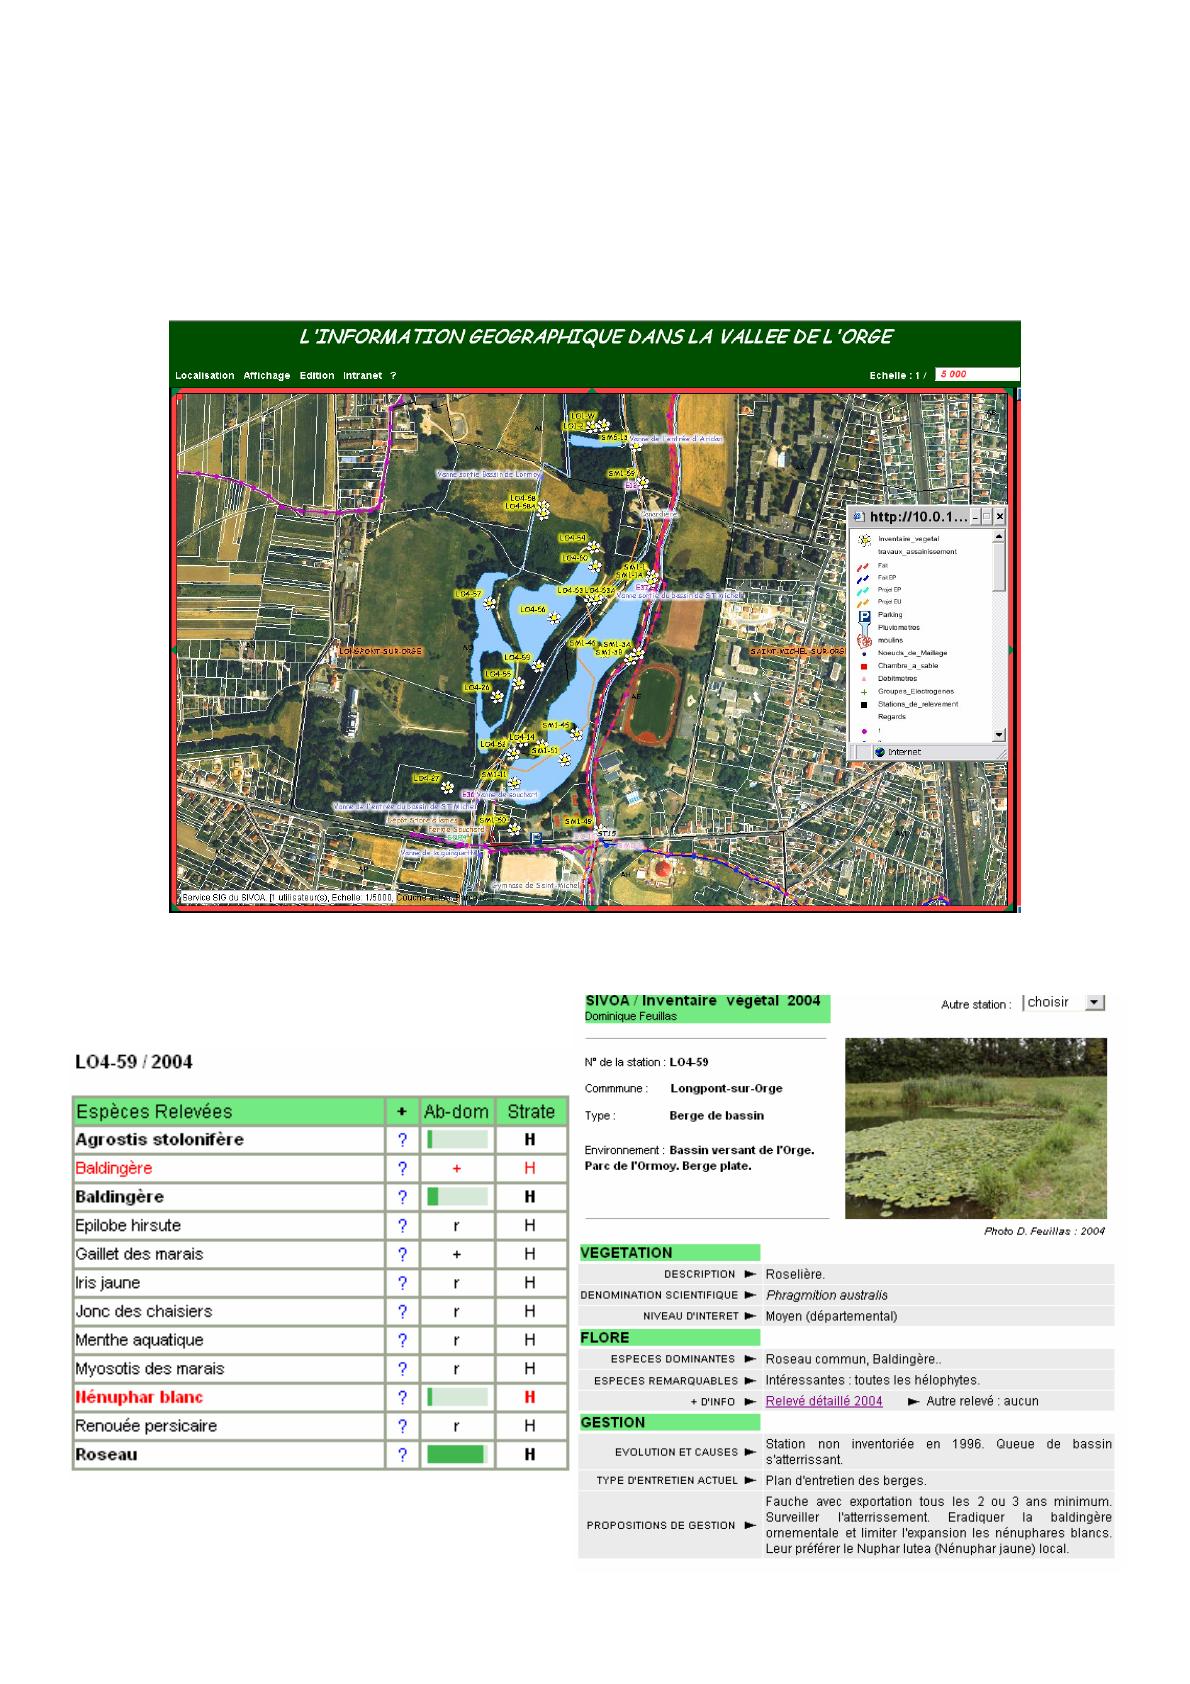Minimize the legend popup window
This screenshot has width=1190, height=1684.
[974, 517]
